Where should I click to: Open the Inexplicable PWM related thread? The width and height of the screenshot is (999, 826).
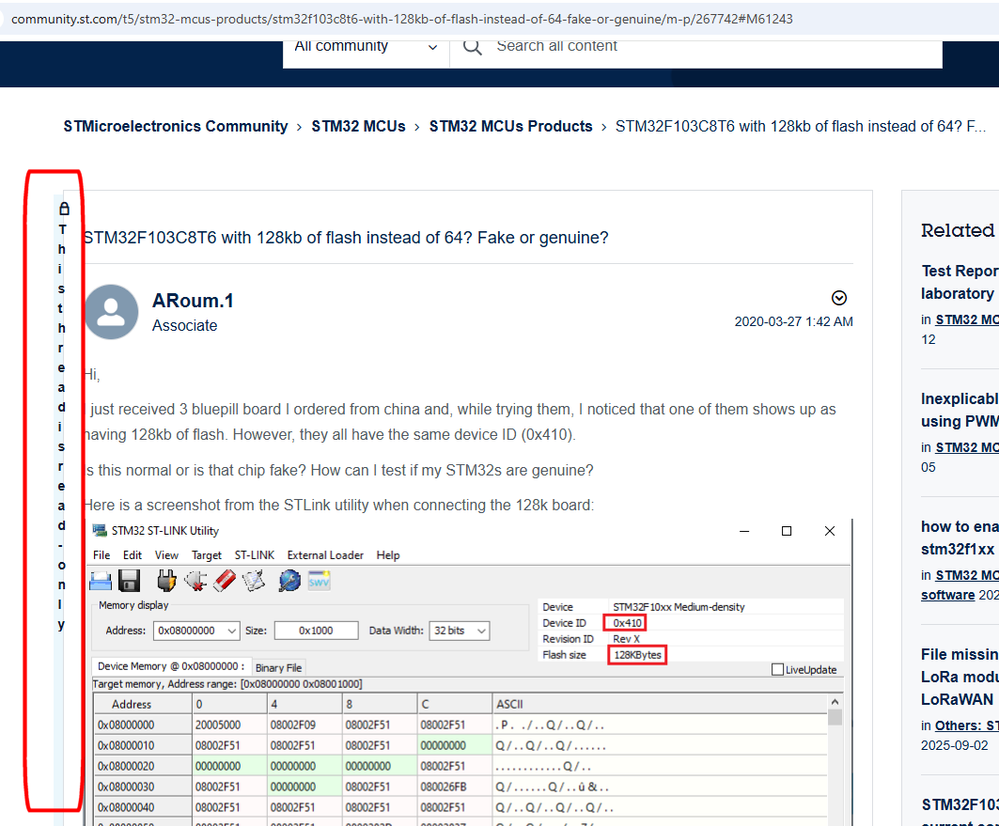(x=959, y=410)
